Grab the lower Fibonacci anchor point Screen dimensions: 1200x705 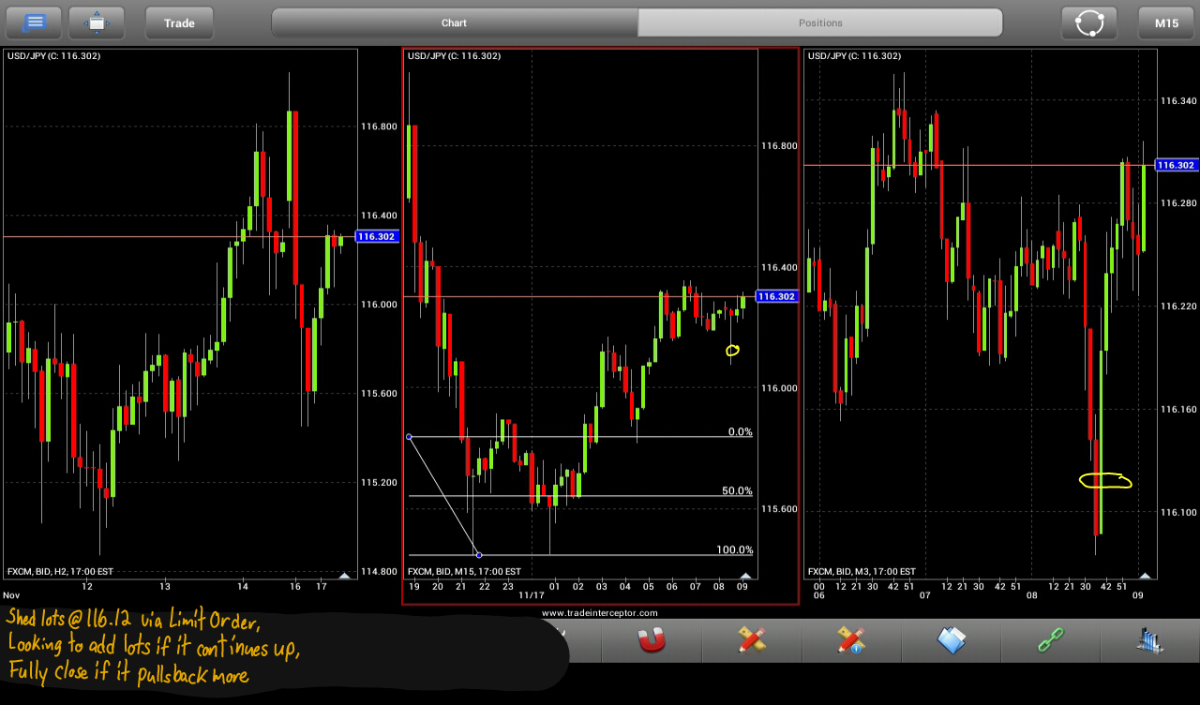coord(480,555)
